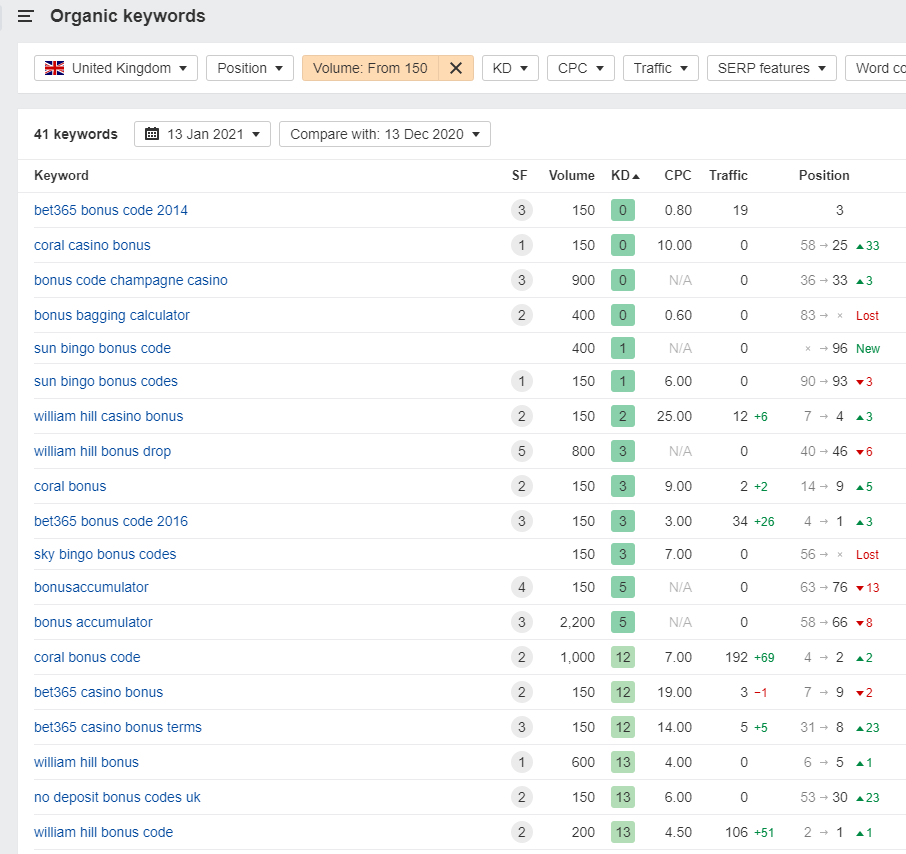906x854 pixels.
Task: Click SF badge 4 for bonusaccumulator
Action: coord(519,587)
